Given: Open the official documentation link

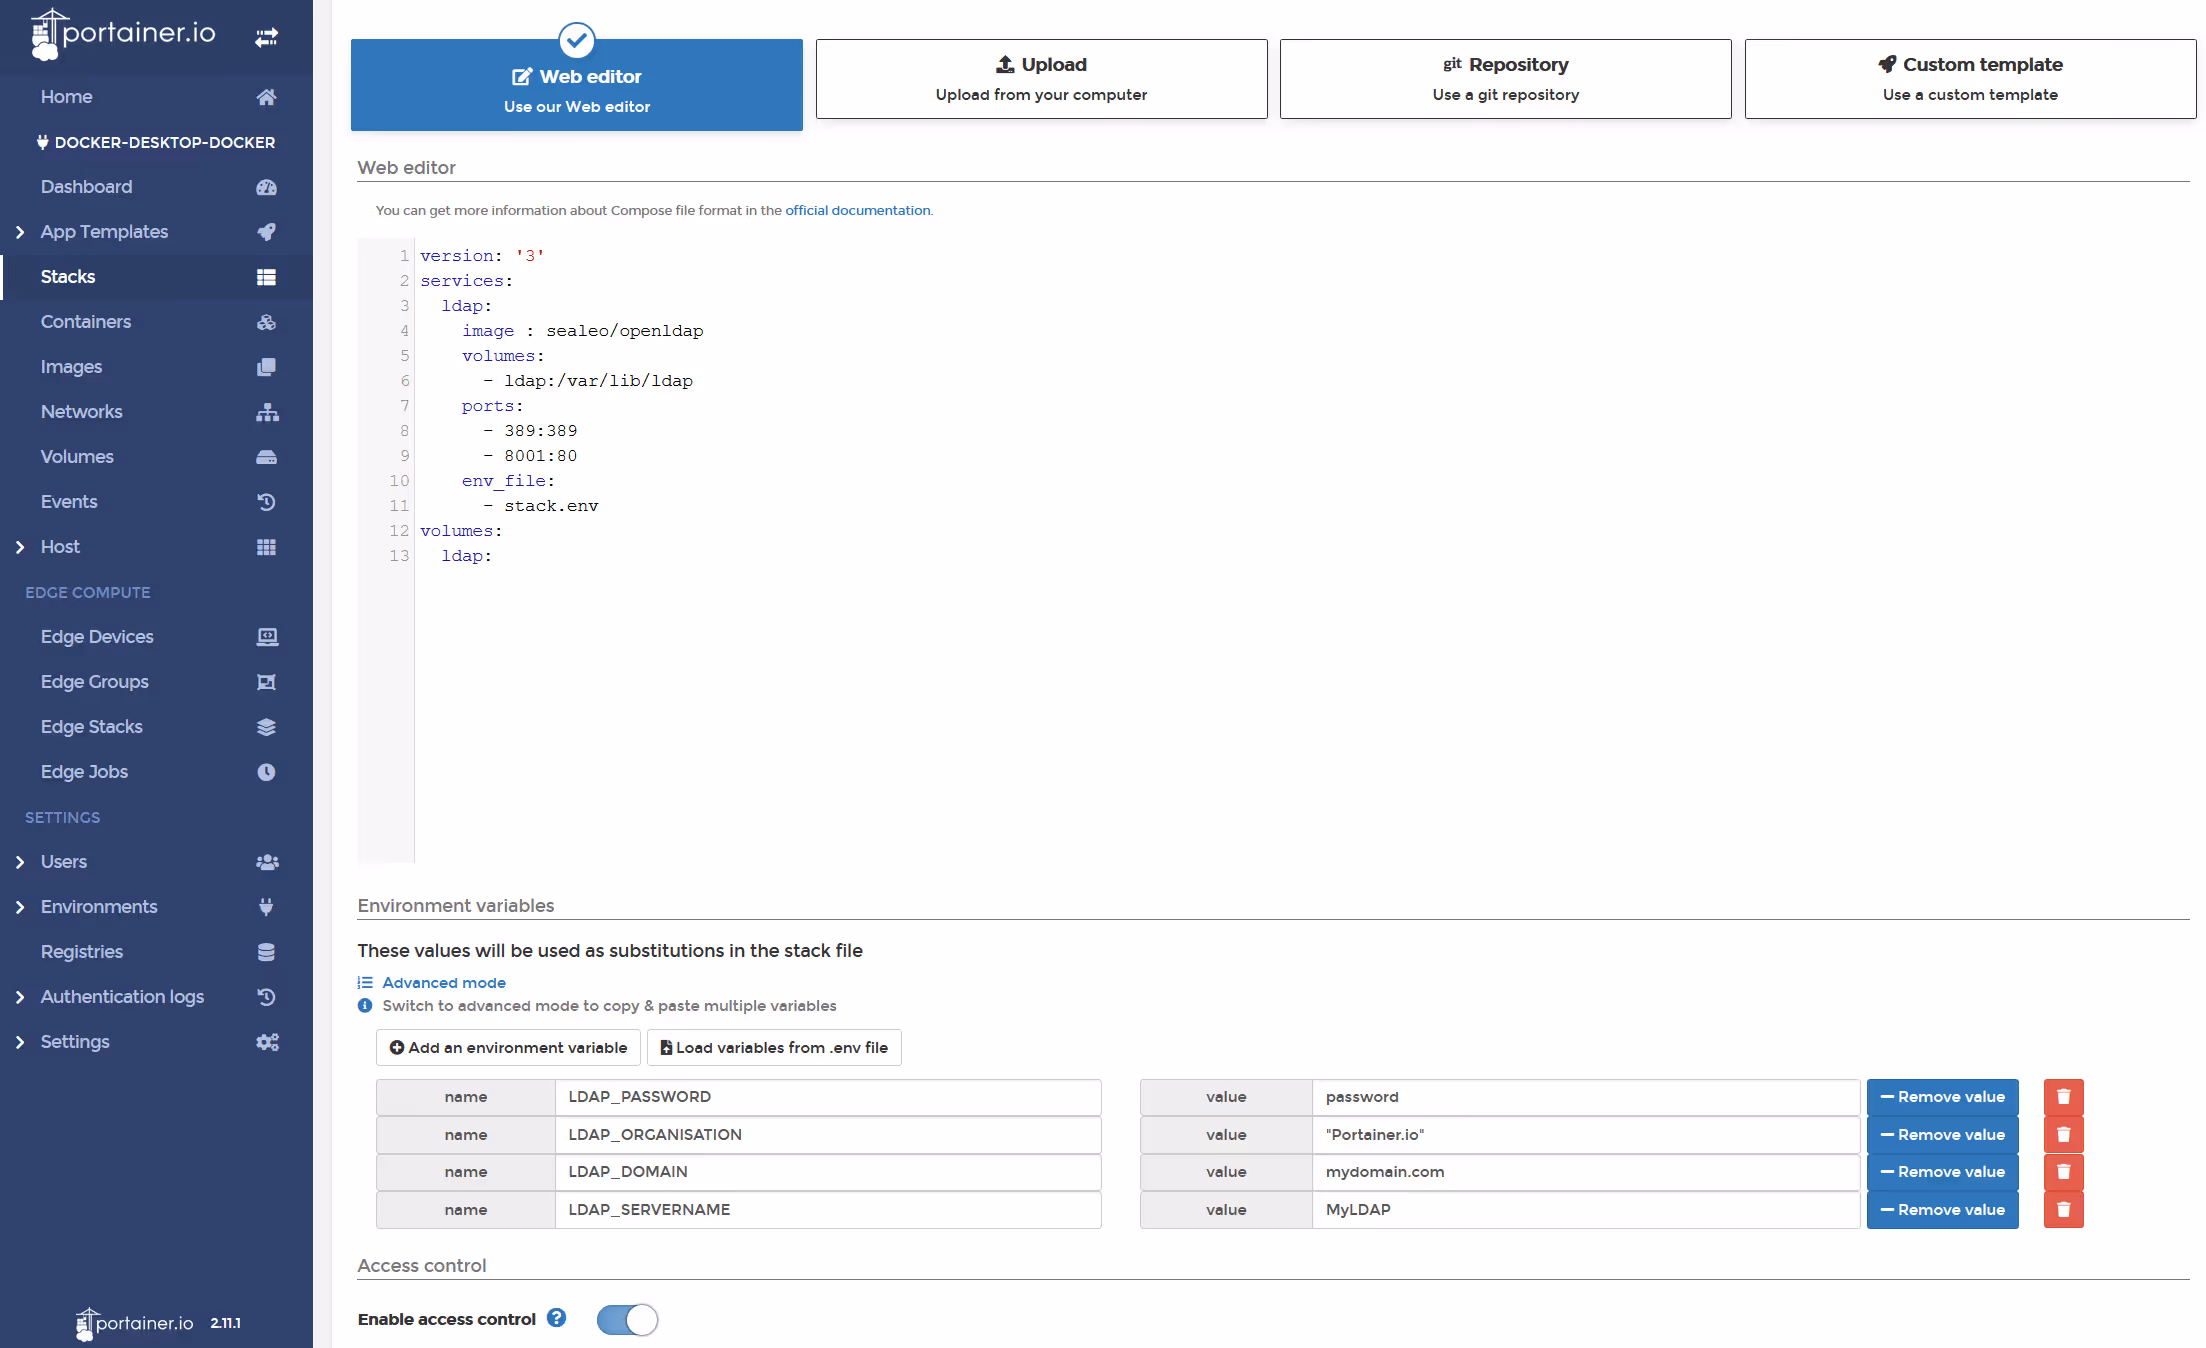Looking at the screenshot, I should point(857,210).
